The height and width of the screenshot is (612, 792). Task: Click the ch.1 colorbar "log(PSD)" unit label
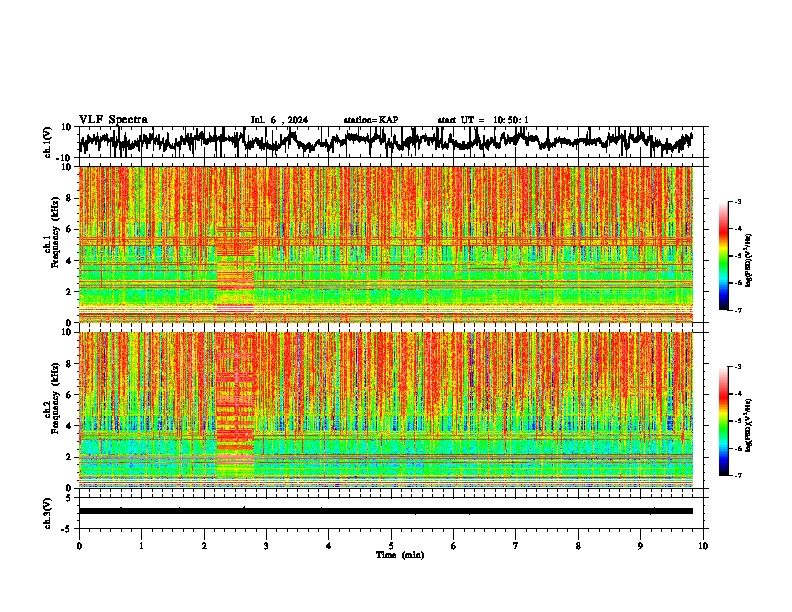coord(749,261)
